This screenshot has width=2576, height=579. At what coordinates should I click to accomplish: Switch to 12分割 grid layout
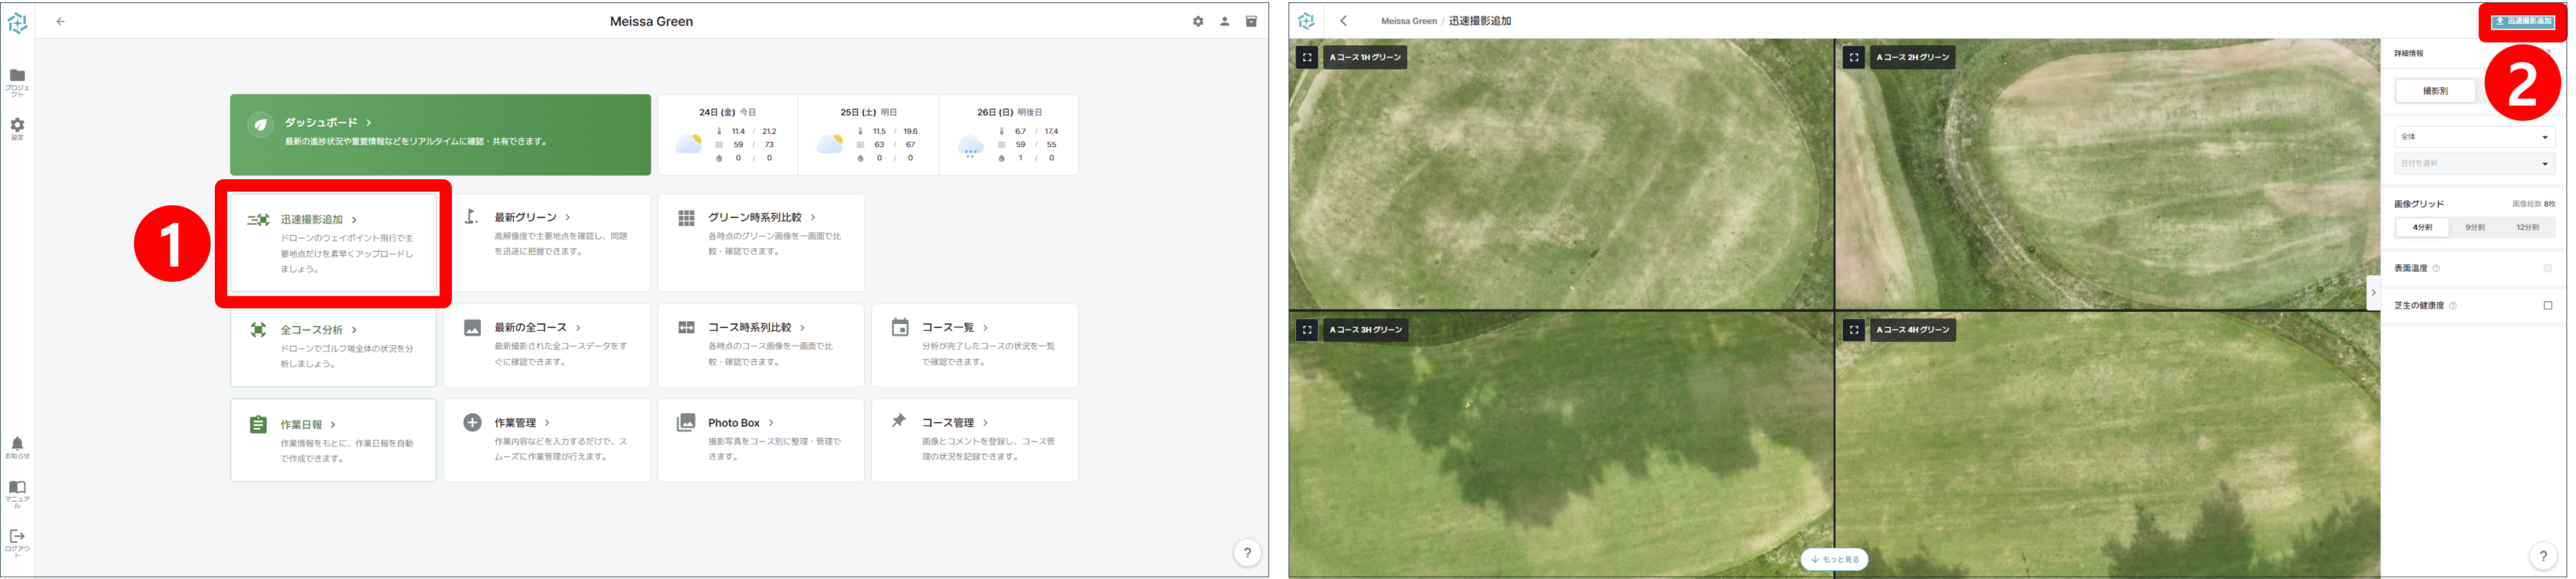(x=2527, y=228)
